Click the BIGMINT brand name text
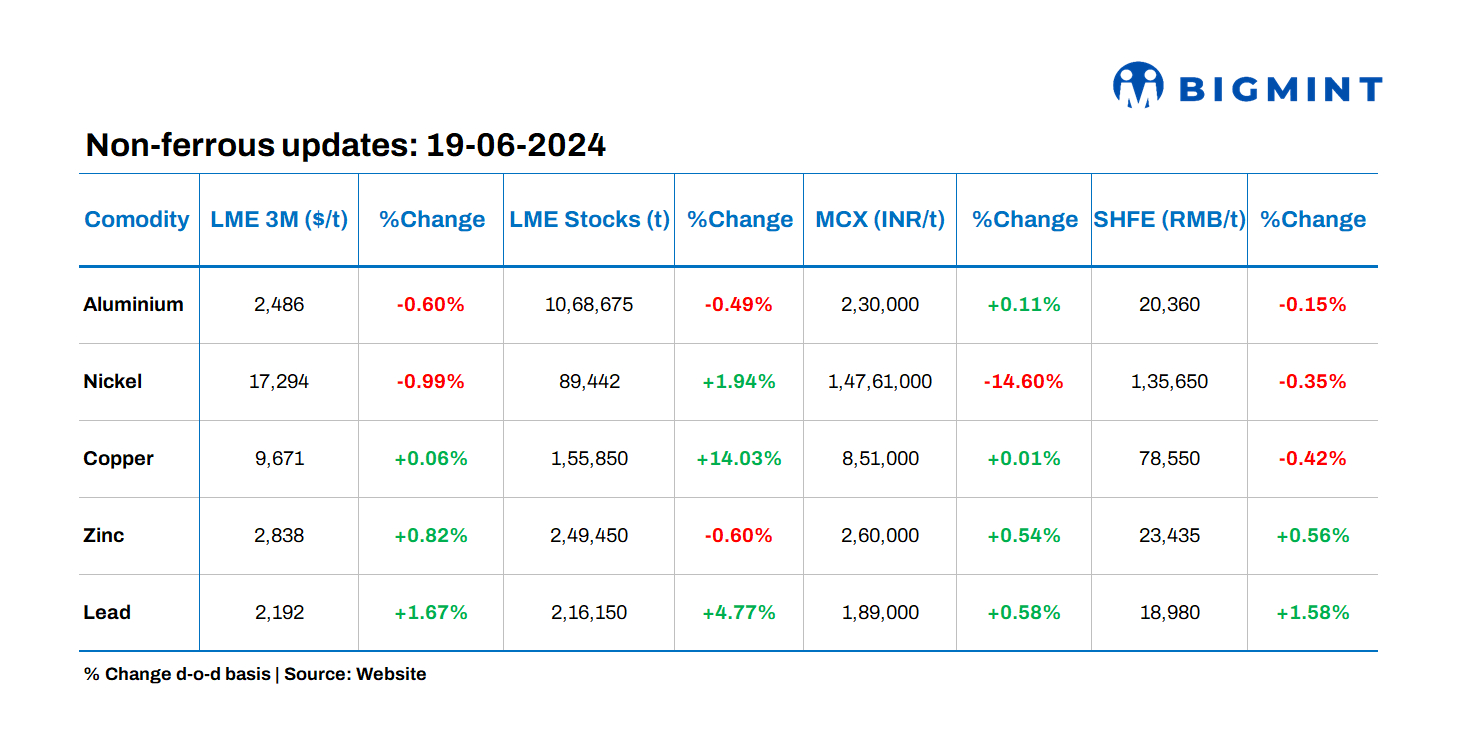Screen dimensions: 1466x744 click(1281, 90)
